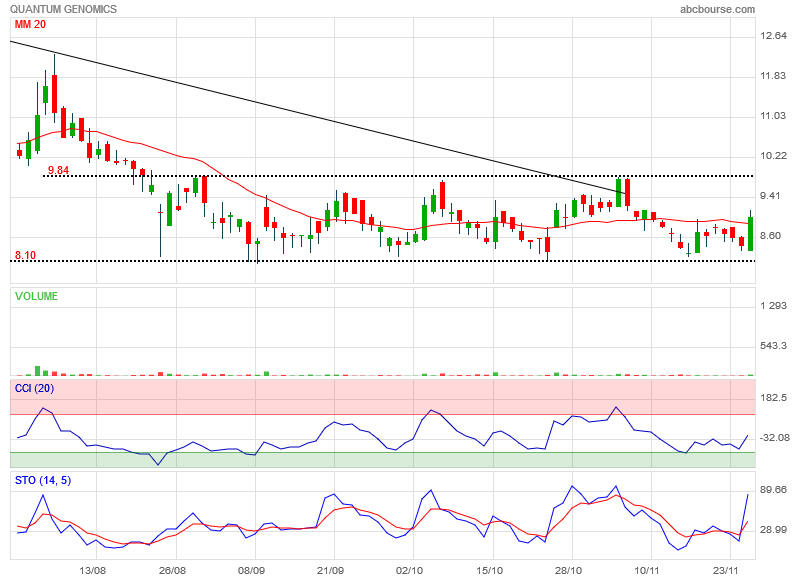Click the 10/11 date label
This screenshot has height=580, width=800.
point(647,570)
